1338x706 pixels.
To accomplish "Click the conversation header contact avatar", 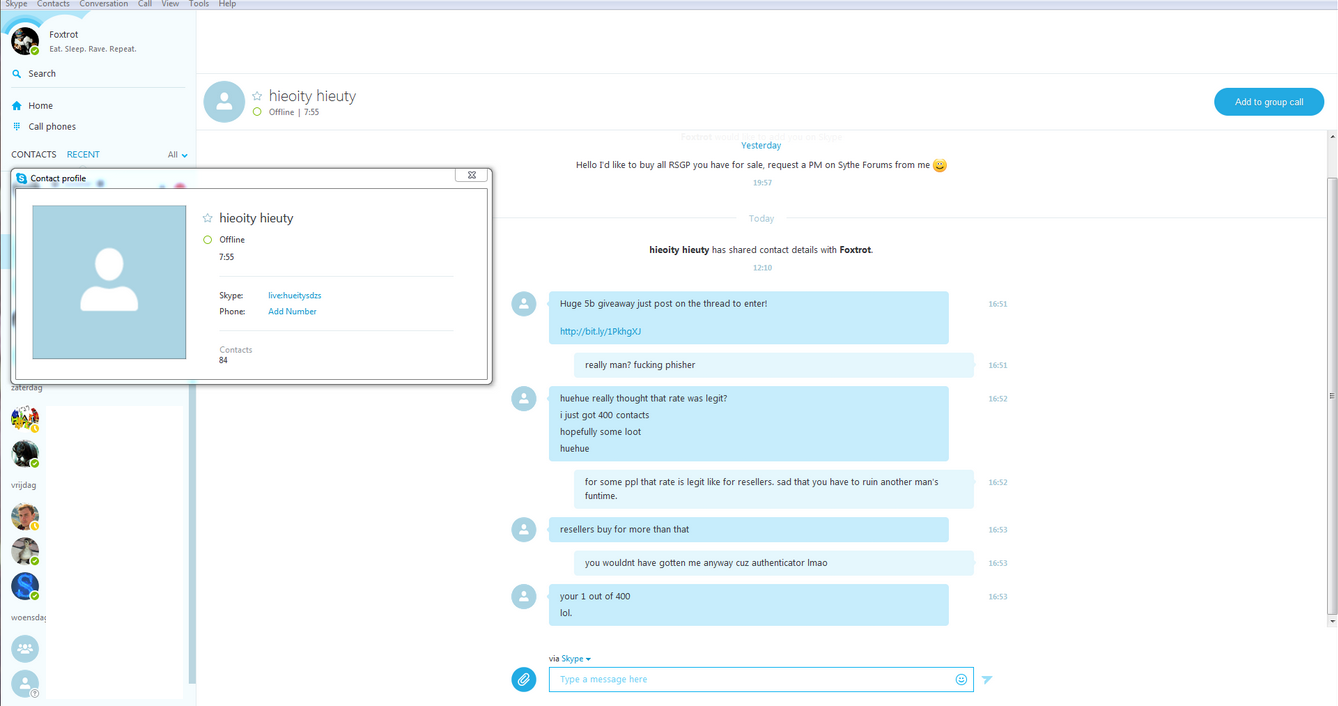I will click(x=224, y=102).
